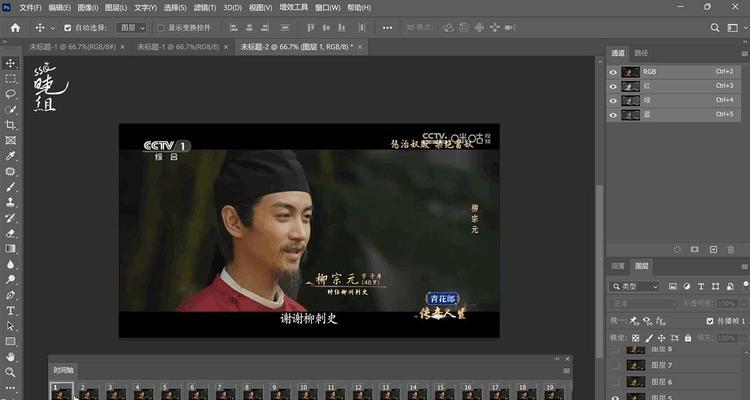Hide the 蓝 channel eye icon
This screenshot has height=400, width=750.
[x=613, y=115]
